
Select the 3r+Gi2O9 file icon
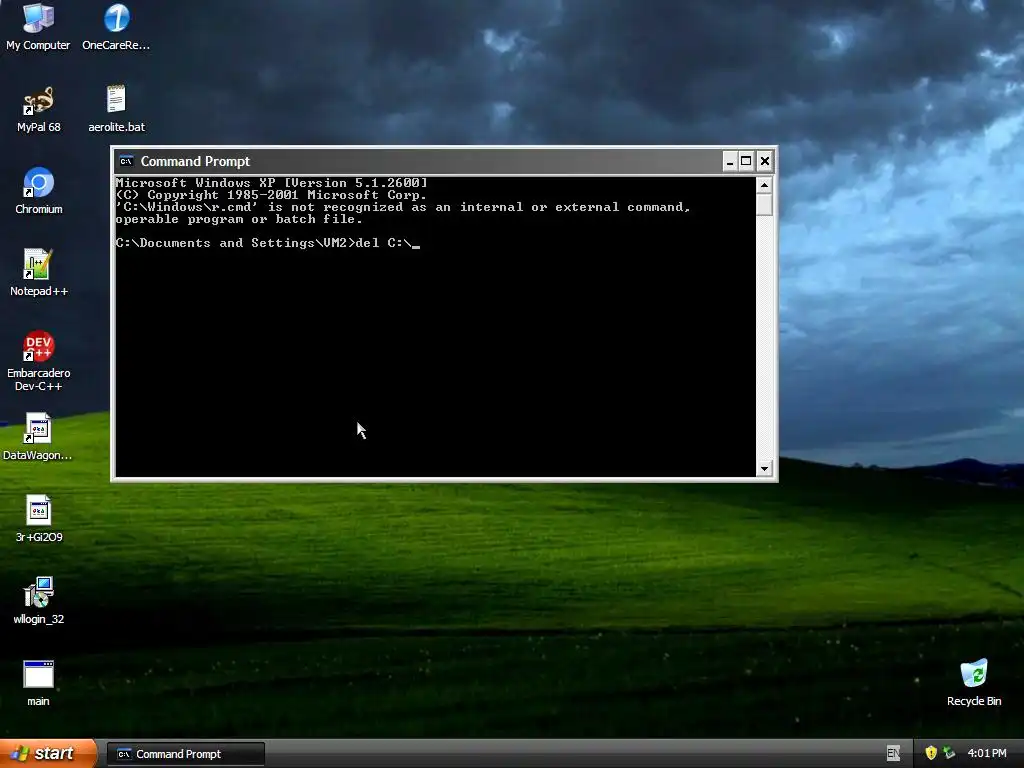[x=39, y=519]
